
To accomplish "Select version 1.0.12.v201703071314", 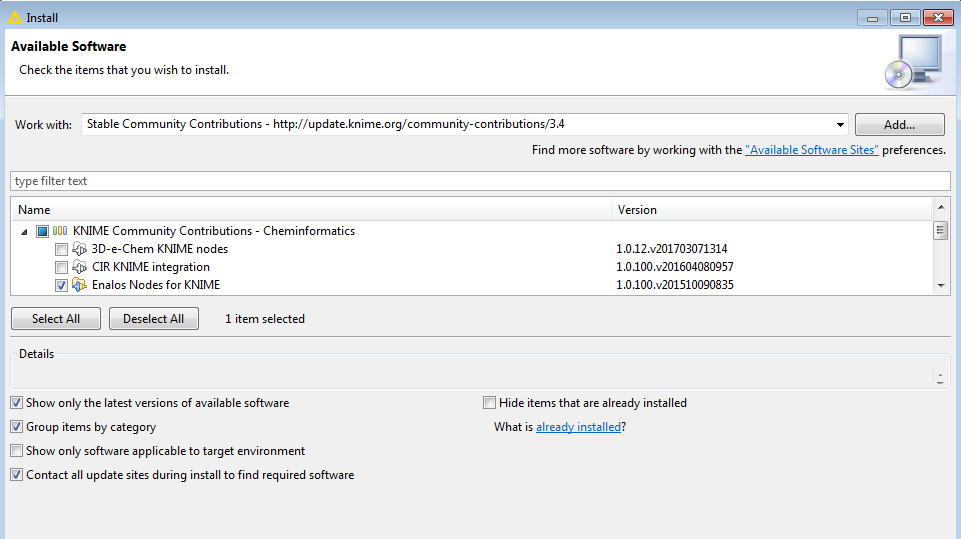I will point(672,249).
